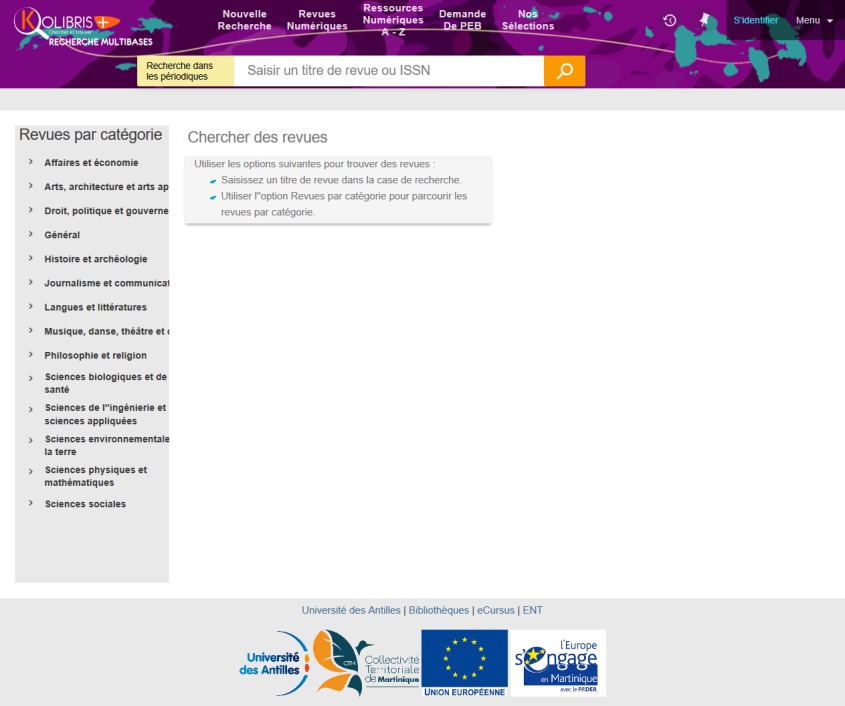Focus the journal title or ISSN search field
Viewport: 845px width, 706px height.
388,71
